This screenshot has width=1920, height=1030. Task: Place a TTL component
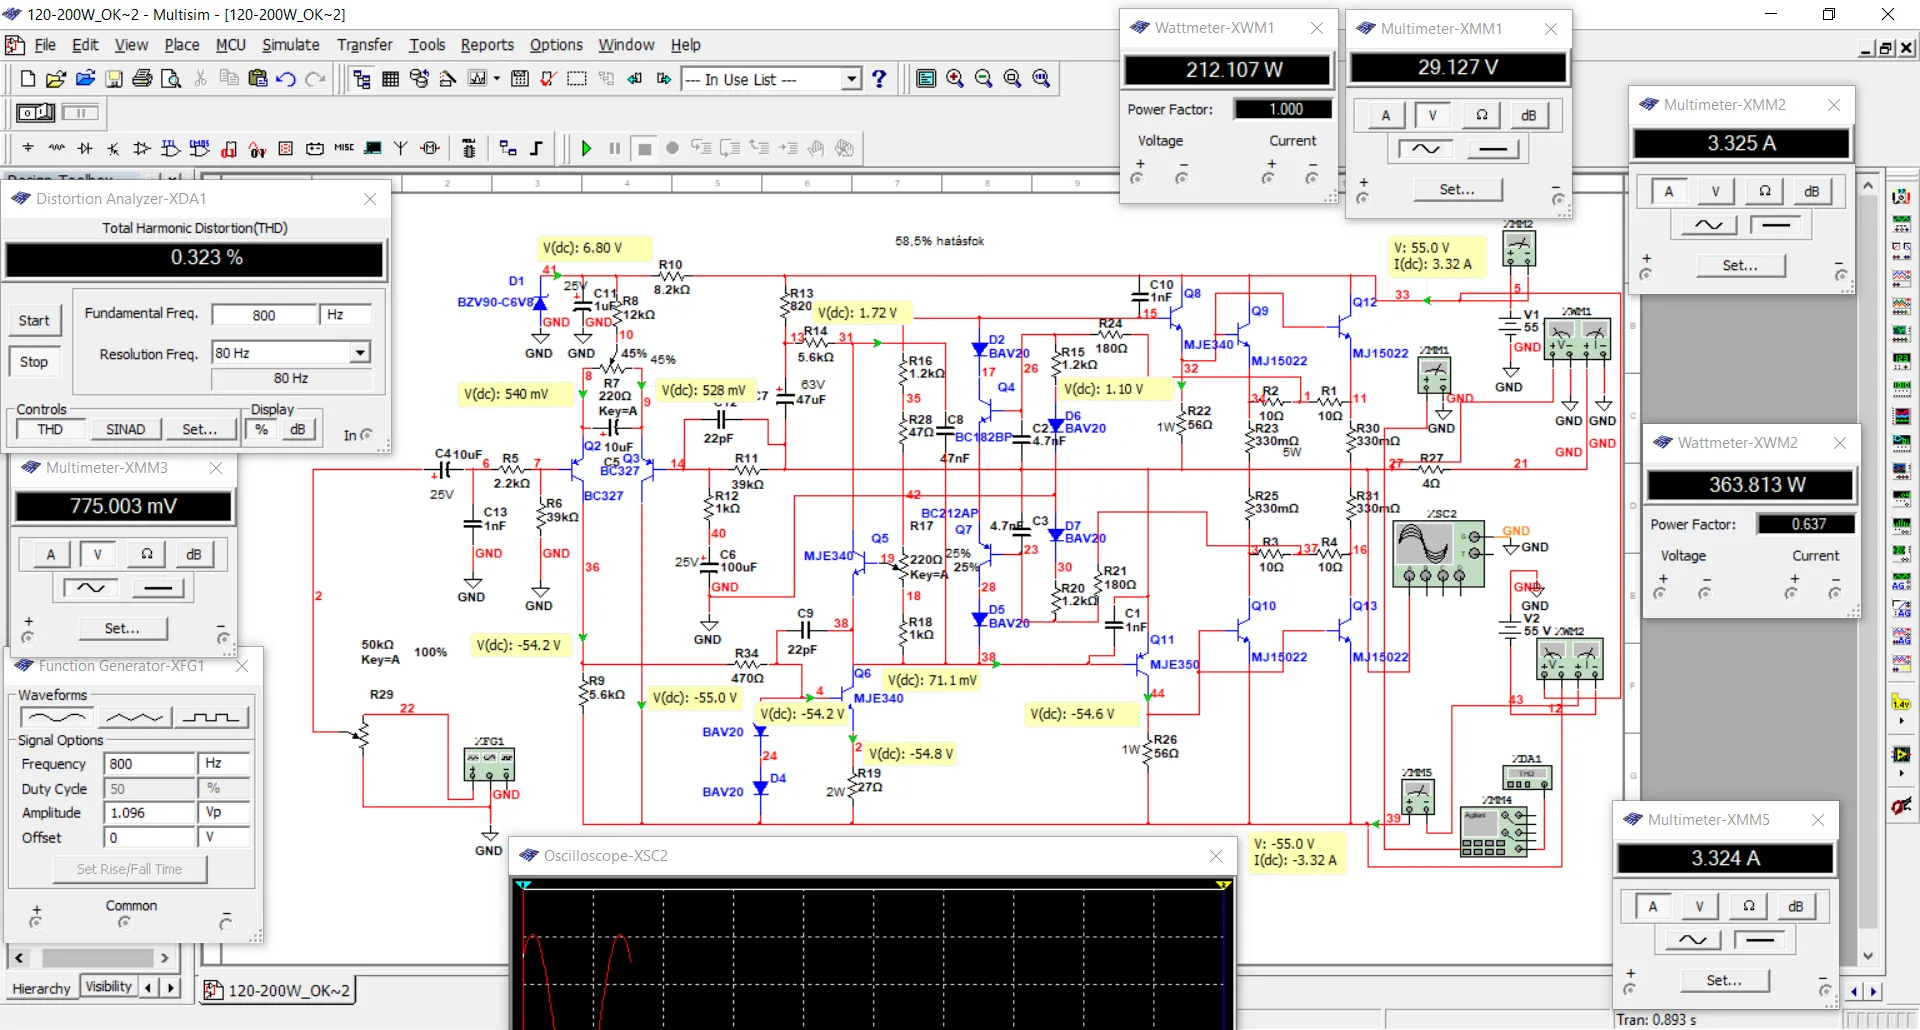coord(171,148)
